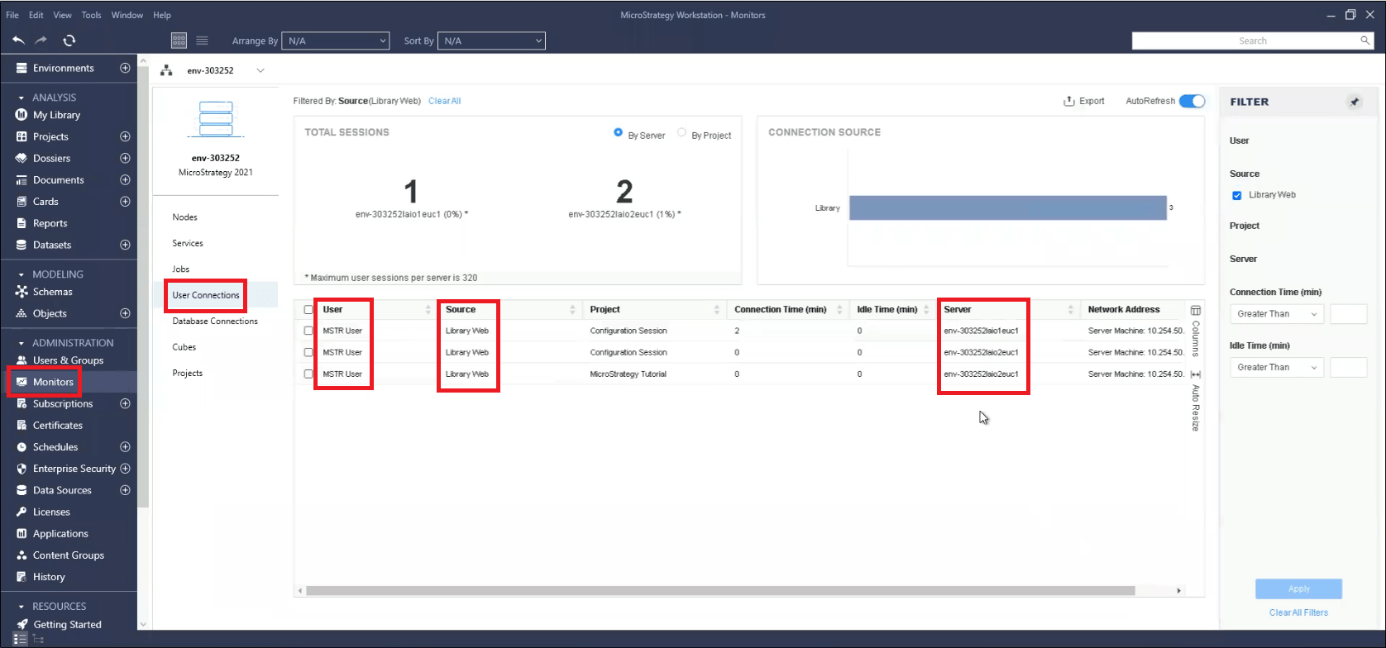Open Idle Time Greater Than dropdown
The image size is (1386, 648).
point(1277,367)
